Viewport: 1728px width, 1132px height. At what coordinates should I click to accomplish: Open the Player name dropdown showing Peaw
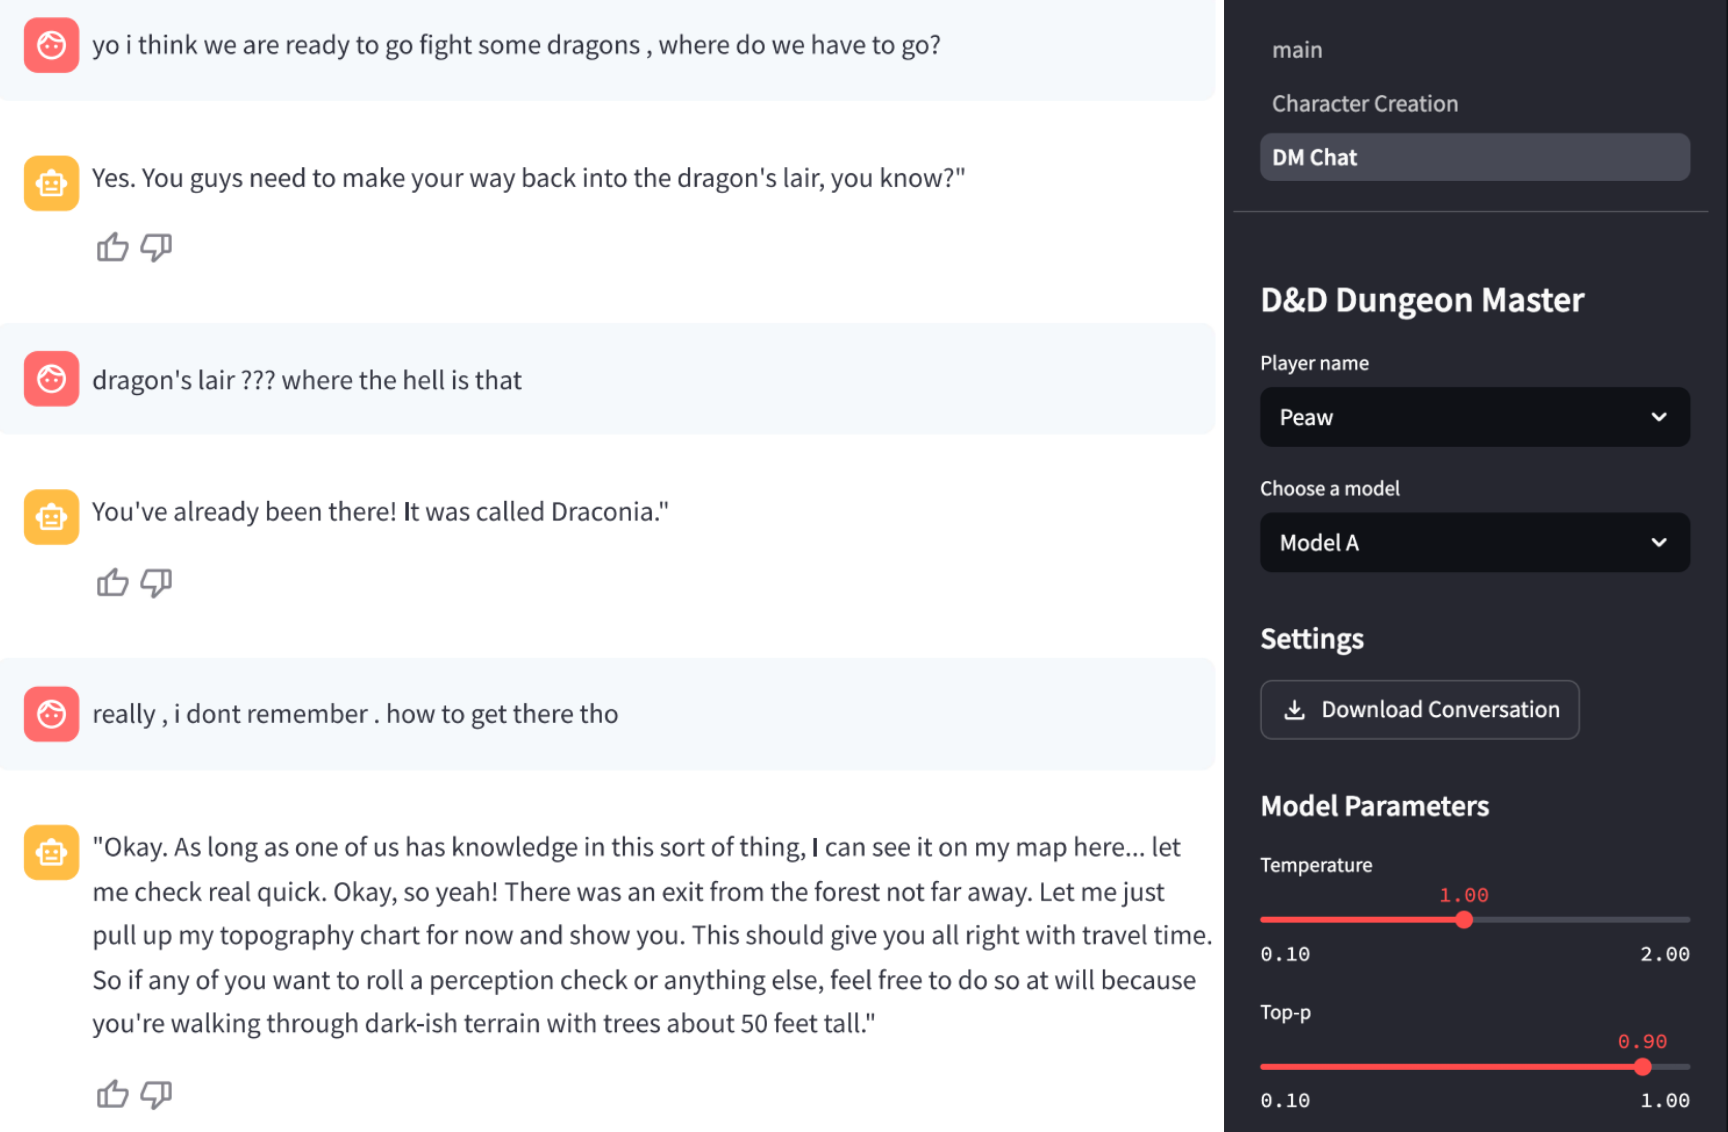coord(1473,417)
